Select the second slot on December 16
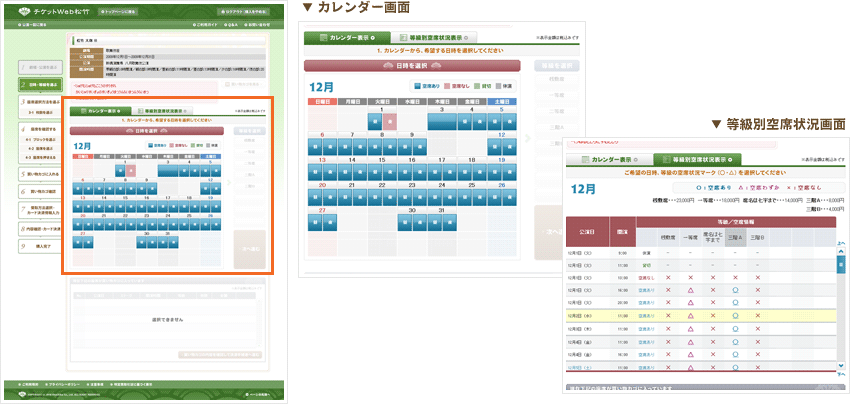The height and width of the screenshot is (404, 850). coord(420,172)
